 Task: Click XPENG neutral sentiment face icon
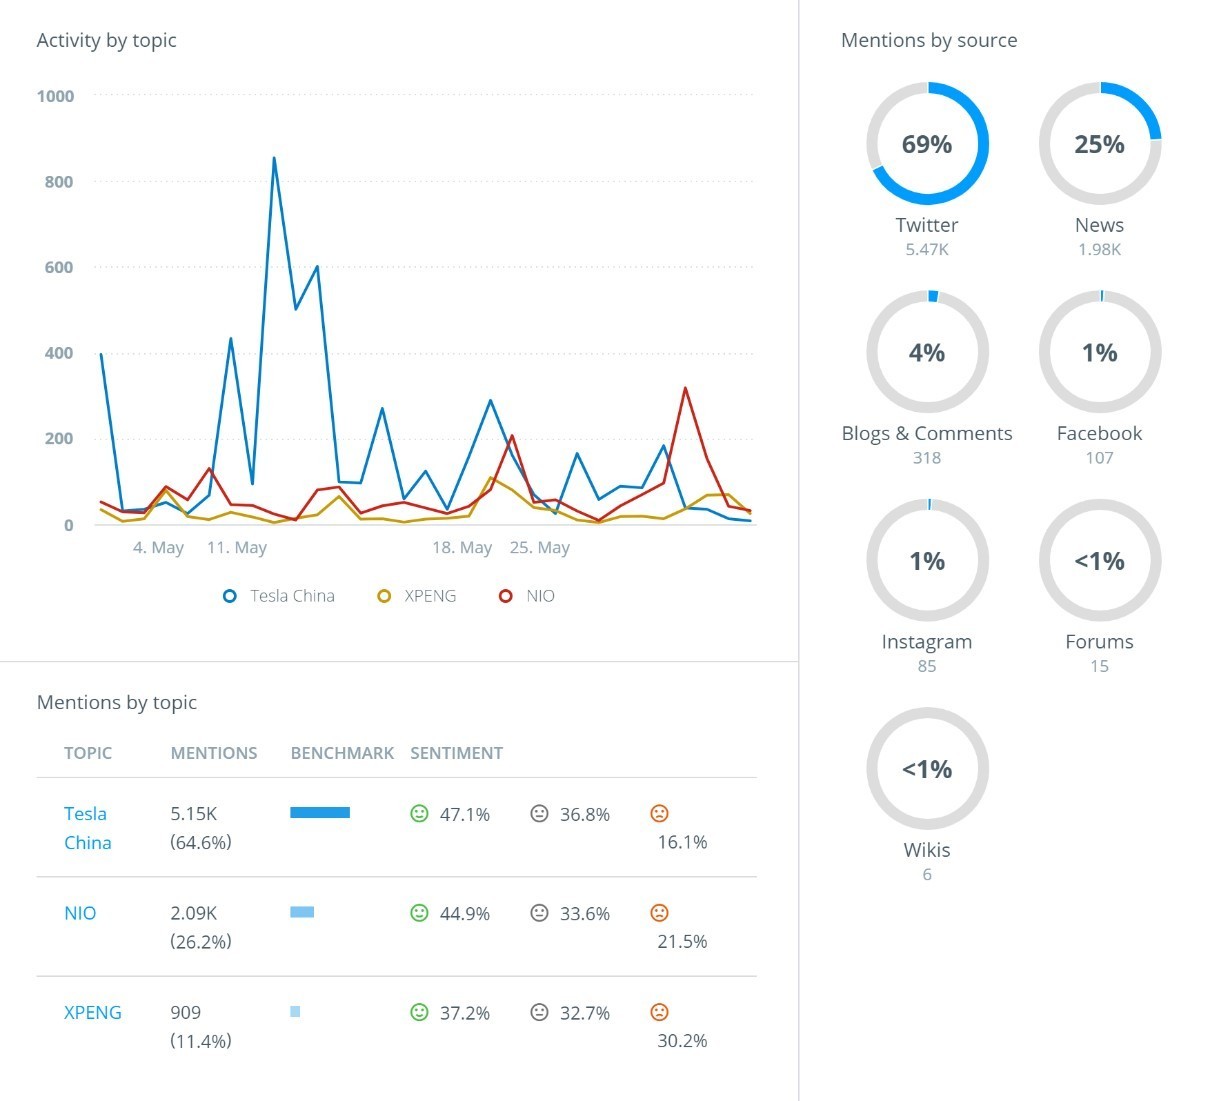[539, 1011]
